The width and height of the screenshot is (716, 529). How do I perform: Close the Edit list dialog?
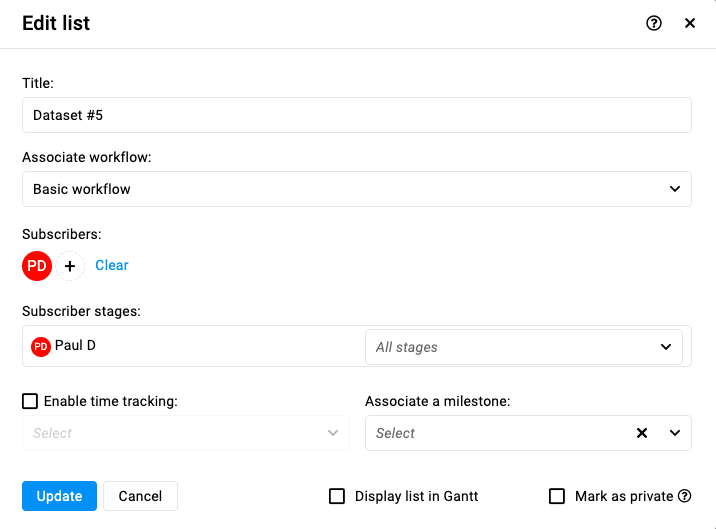pos(690,23)
